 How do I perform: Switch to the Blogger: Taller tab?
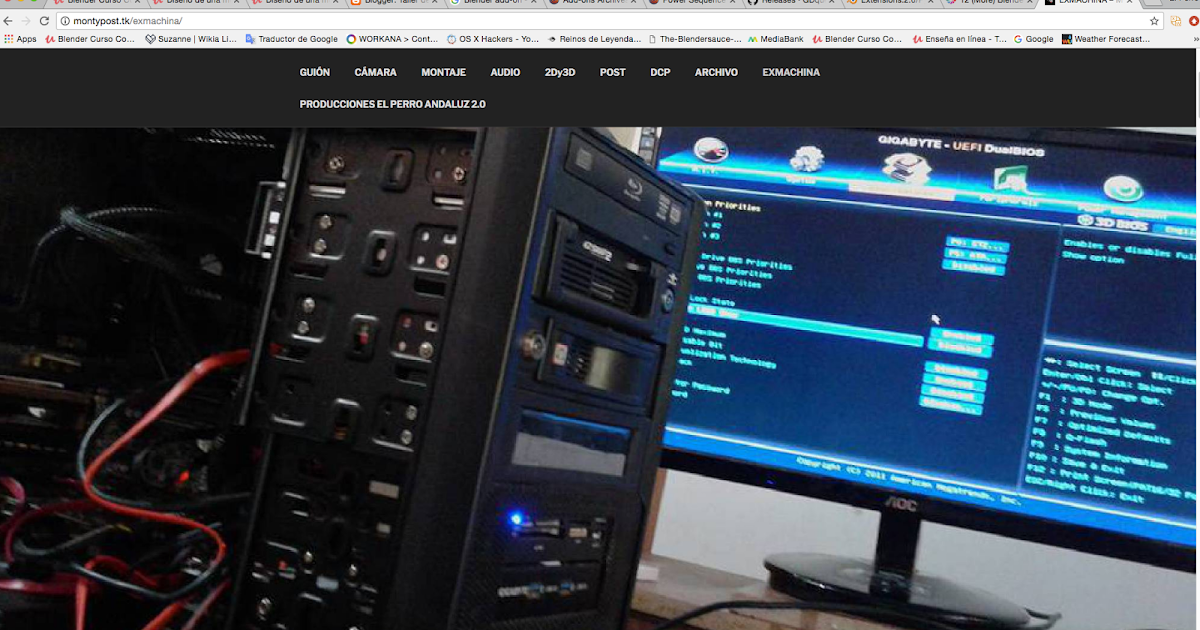(395, 3)
